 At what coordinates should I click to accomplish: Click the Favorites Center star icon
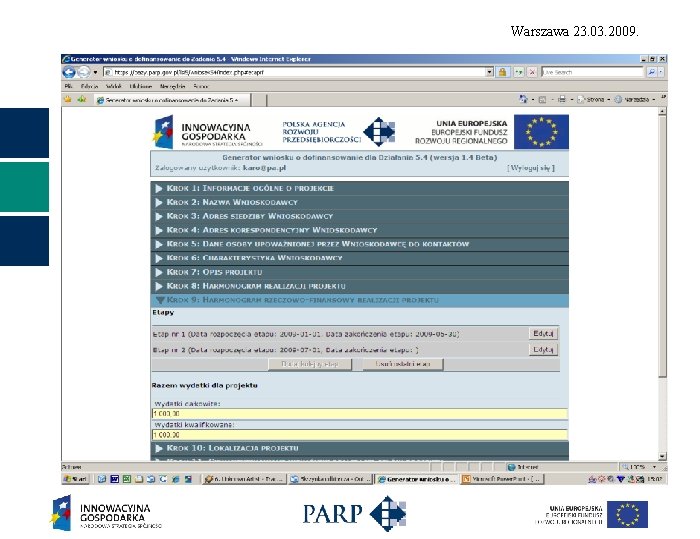click(68, 100)
